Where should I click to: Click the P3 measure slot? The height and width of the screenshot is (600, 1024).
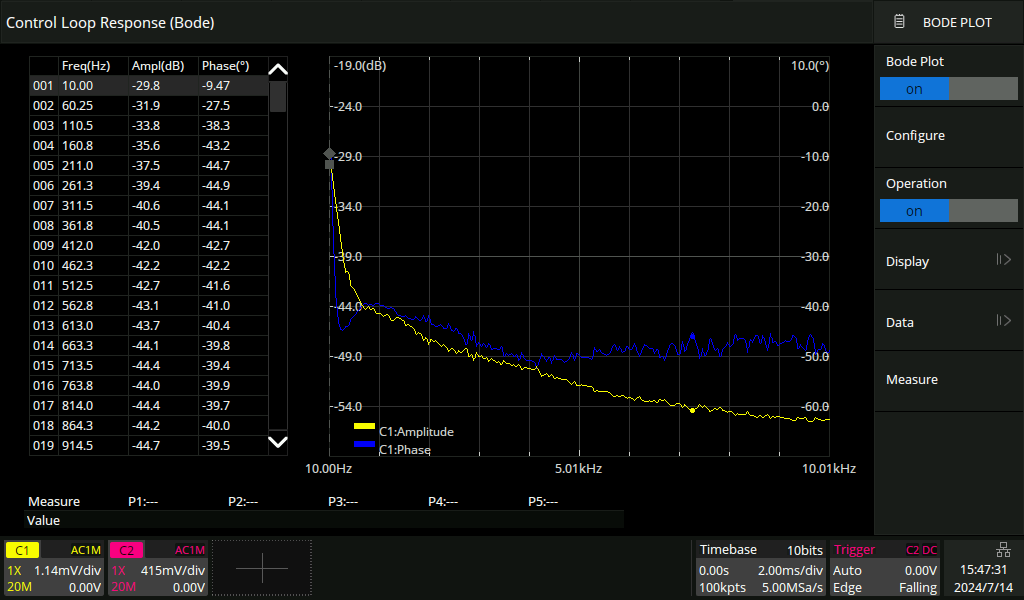(343, 501)
